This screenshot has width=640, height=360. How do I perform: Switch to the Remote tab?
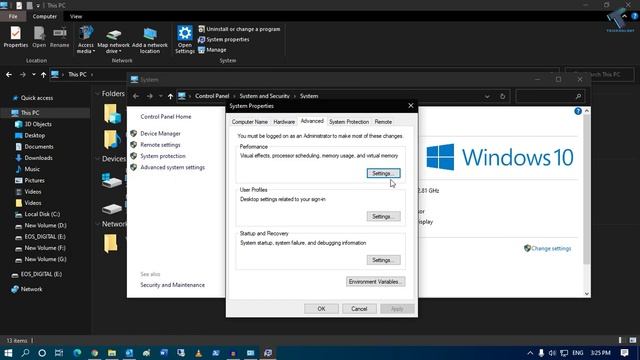pos(383,122)
